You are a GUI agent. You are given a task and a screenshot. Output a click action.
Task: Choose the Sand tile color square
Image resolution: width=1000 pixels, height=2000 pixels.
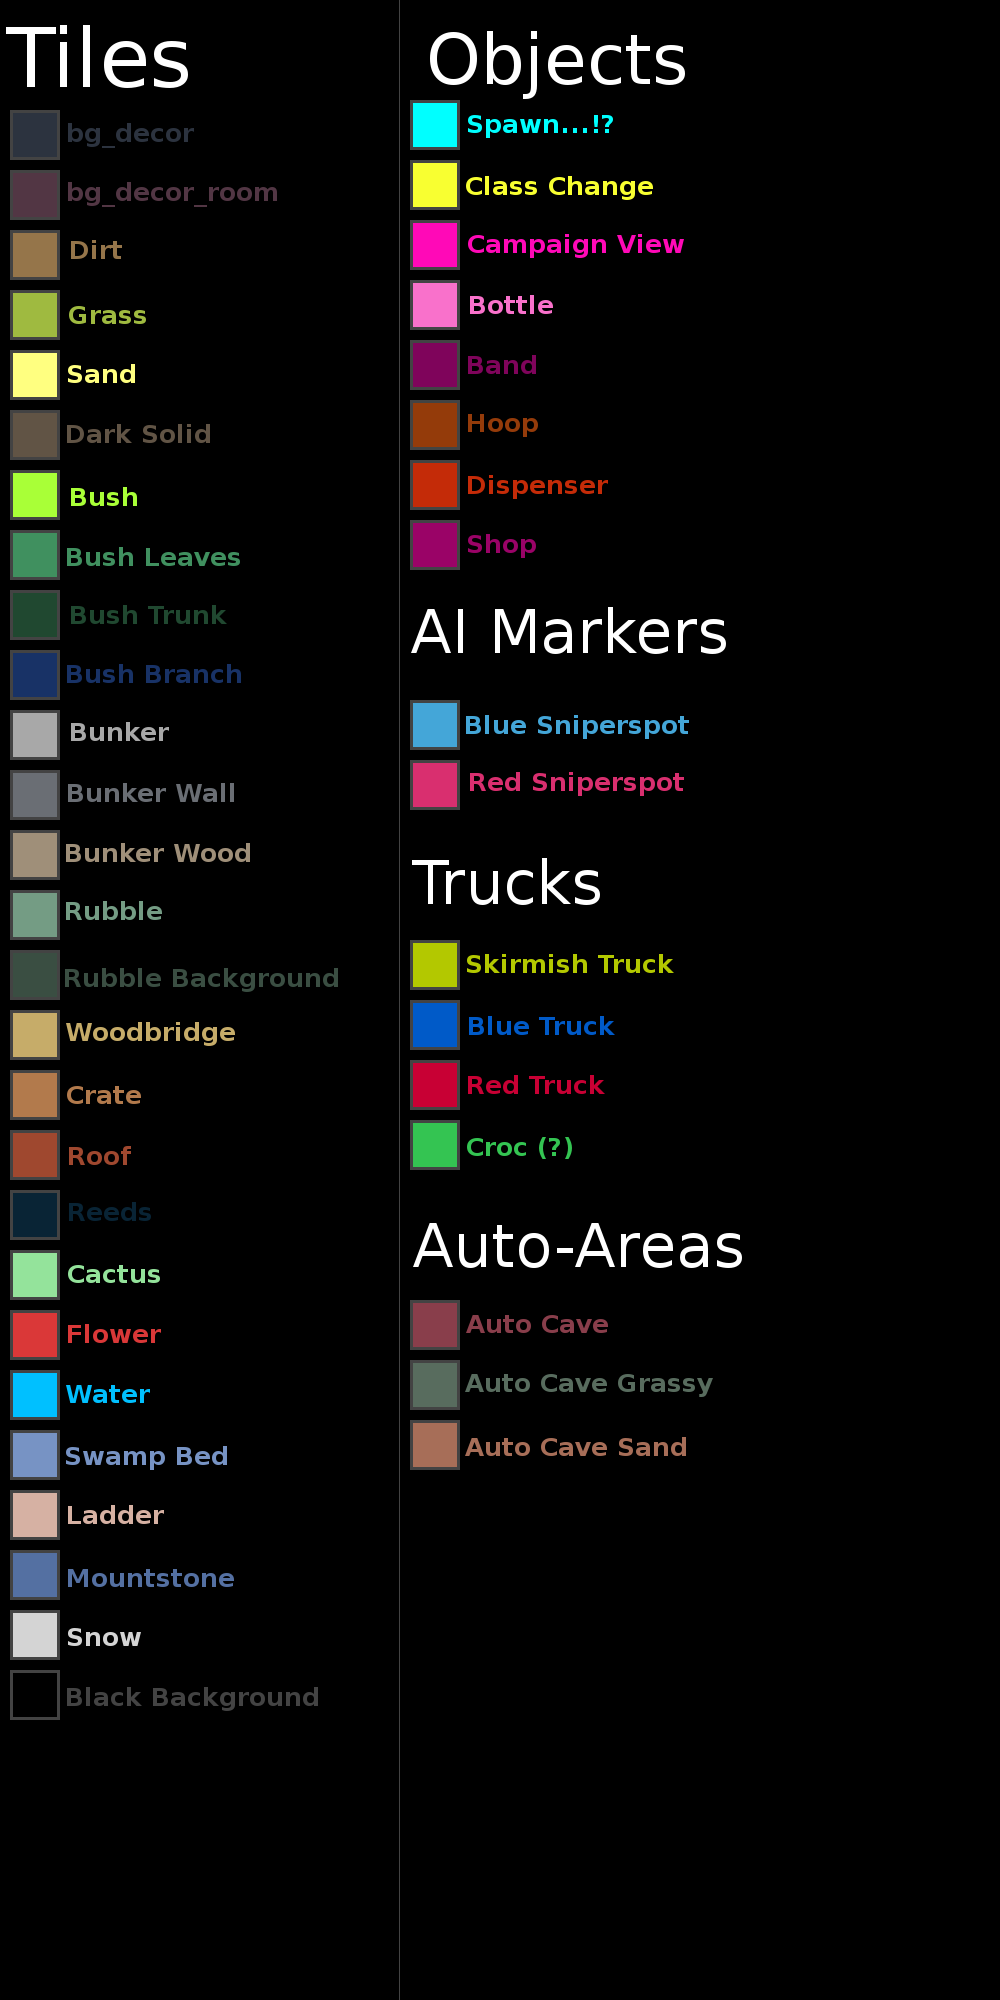[35, 375]
